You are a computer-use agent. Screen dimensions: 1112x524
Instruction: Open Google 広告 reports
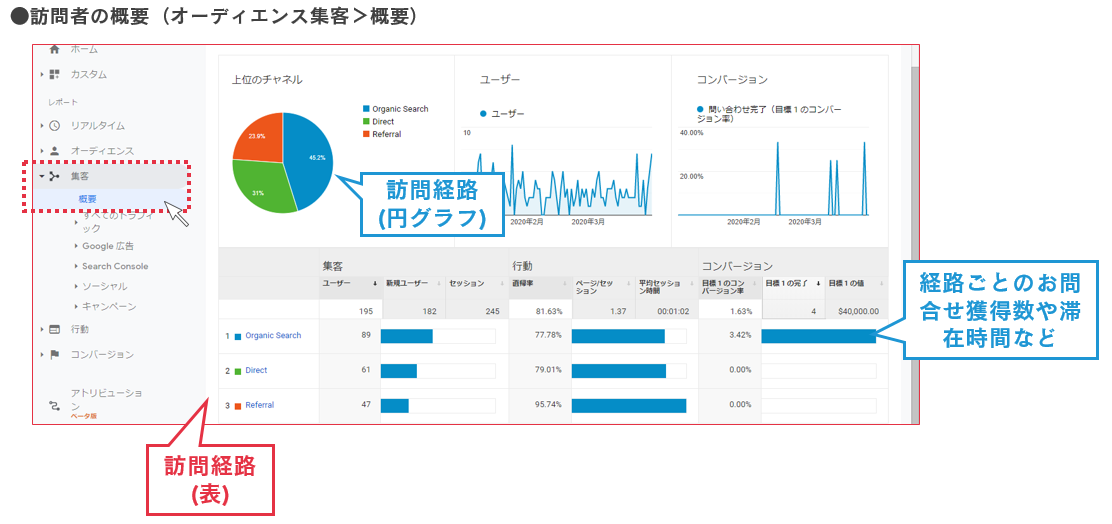(108, 246)
